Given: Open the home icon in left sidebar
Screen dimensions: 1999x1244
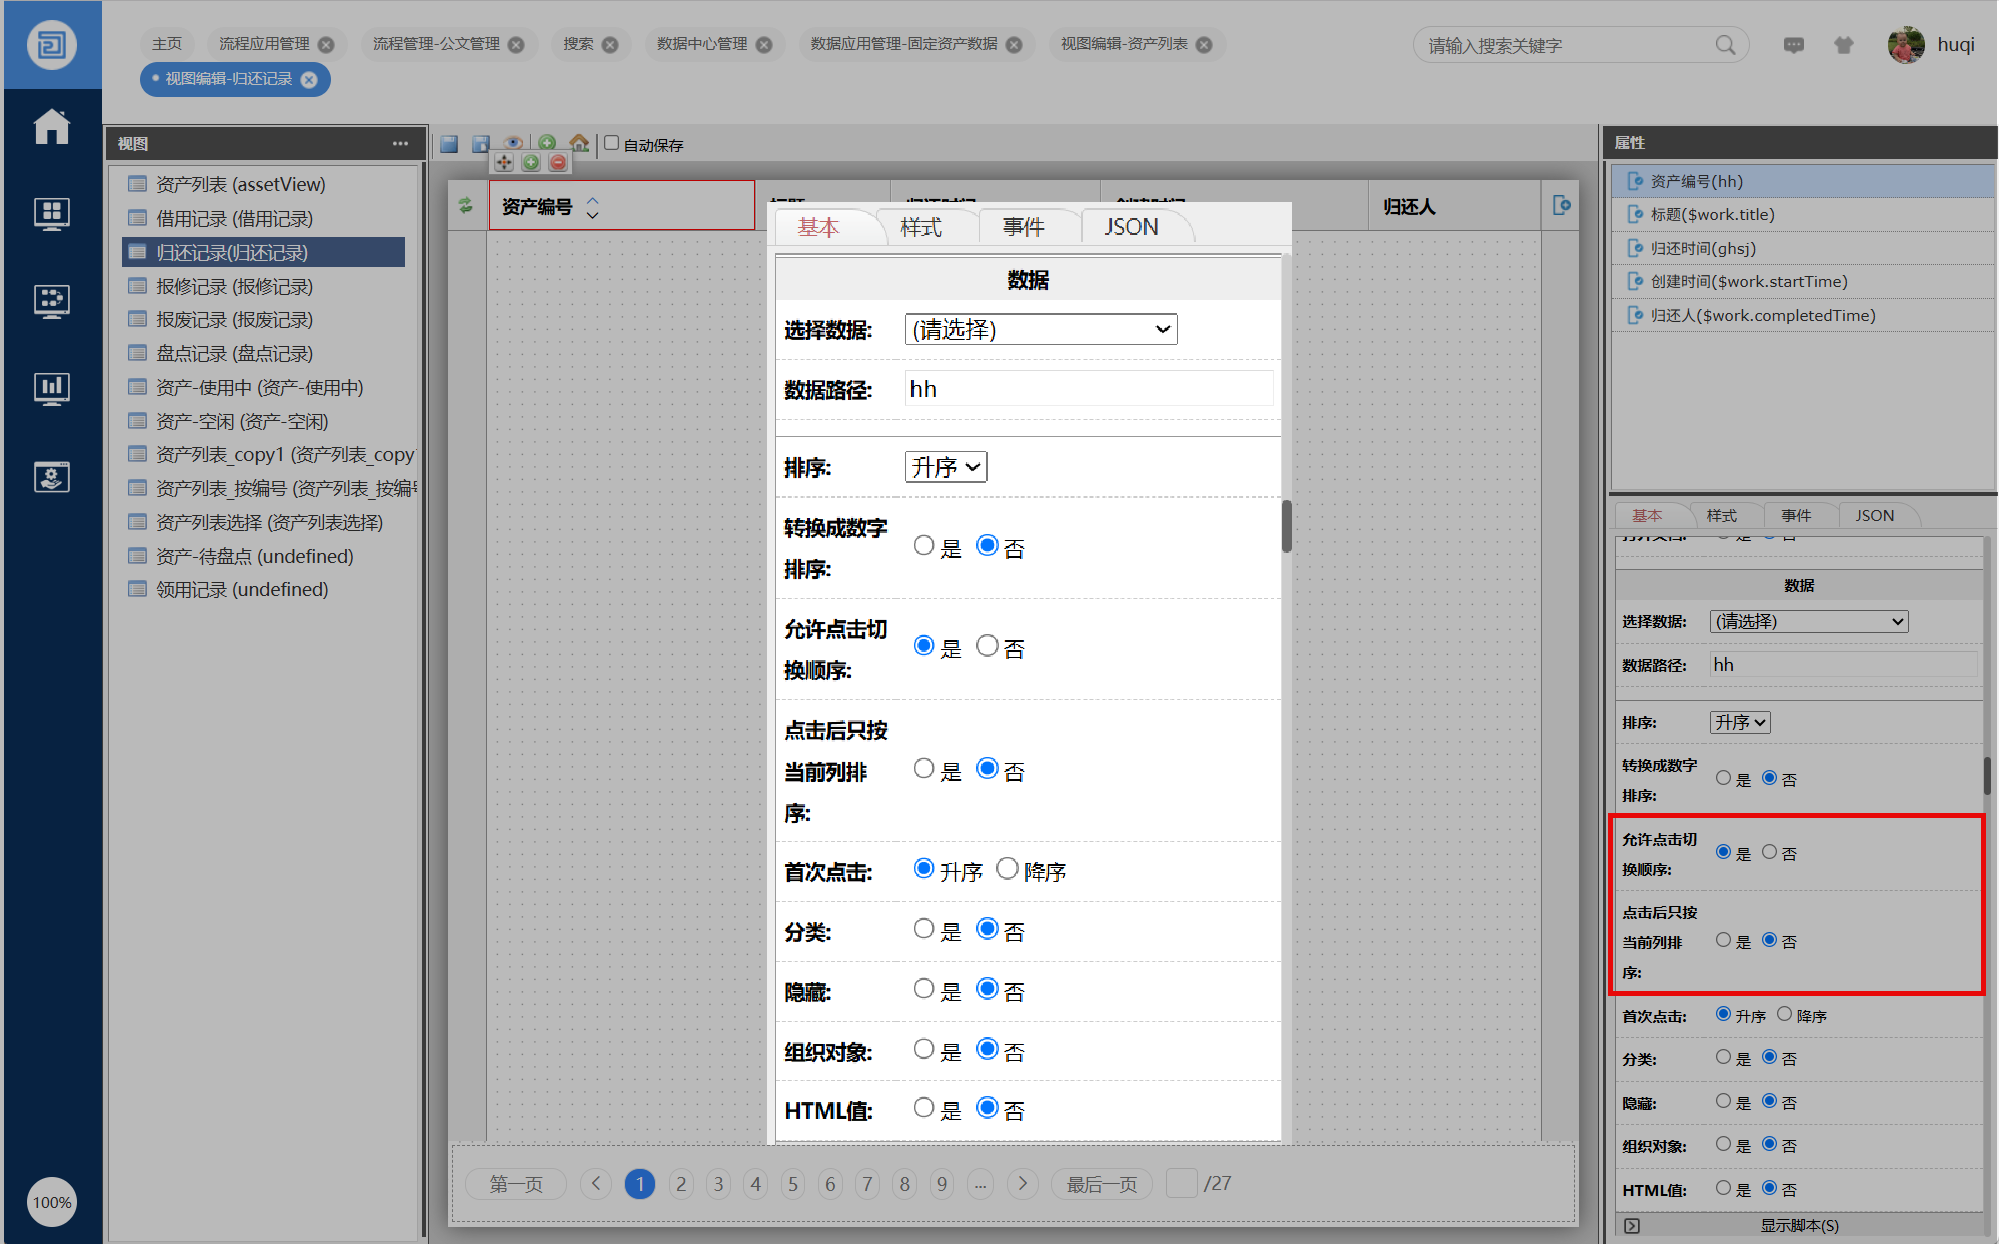Looking at the screenshot, I should pos(51,127).
